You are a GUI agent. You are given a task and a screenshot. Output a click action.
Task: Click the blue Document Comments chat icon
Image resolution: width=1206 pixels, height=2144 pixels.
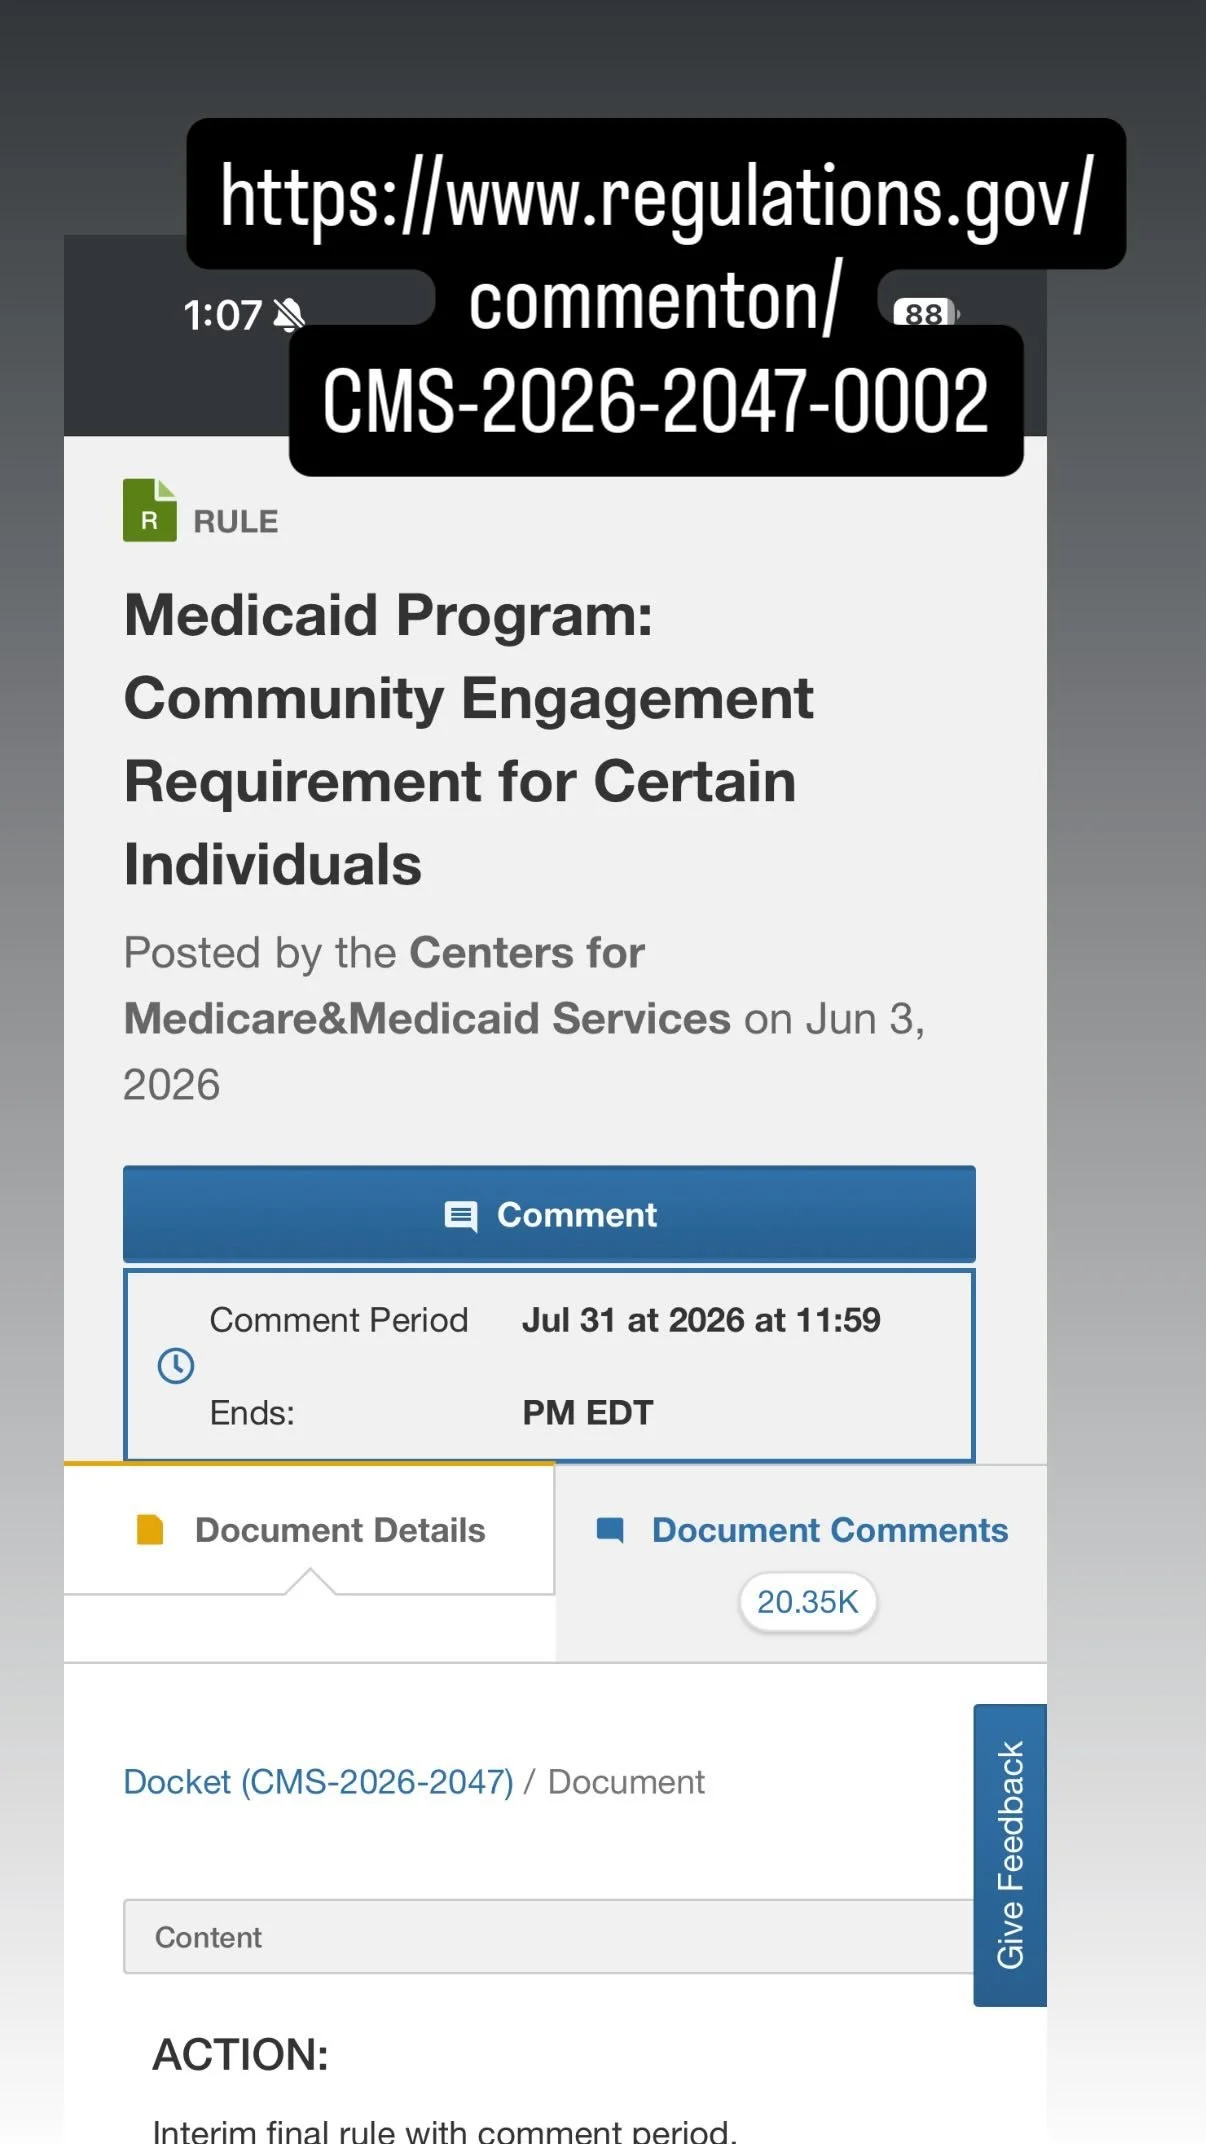pyautogui.click(x=610, y=1530)
